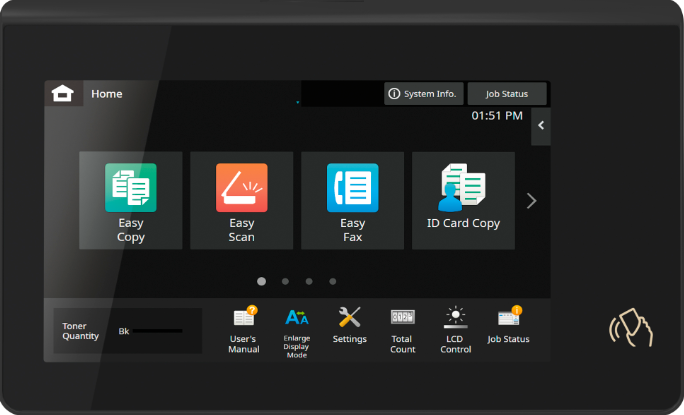
Task: Go to next page of apps
Action: tap(532, 201)
